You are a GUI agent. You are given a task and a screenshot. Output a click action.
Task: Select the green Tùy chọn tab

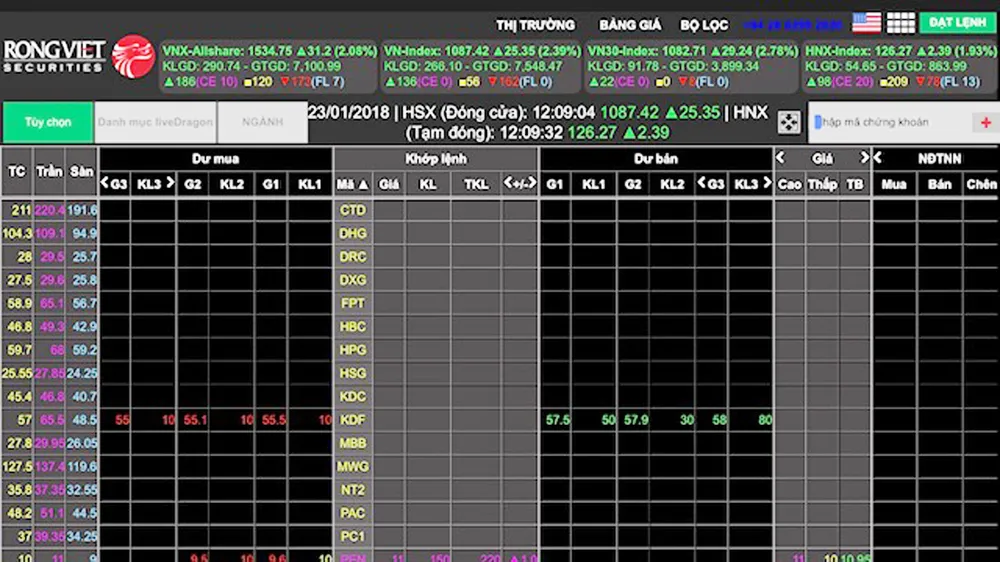48,122
